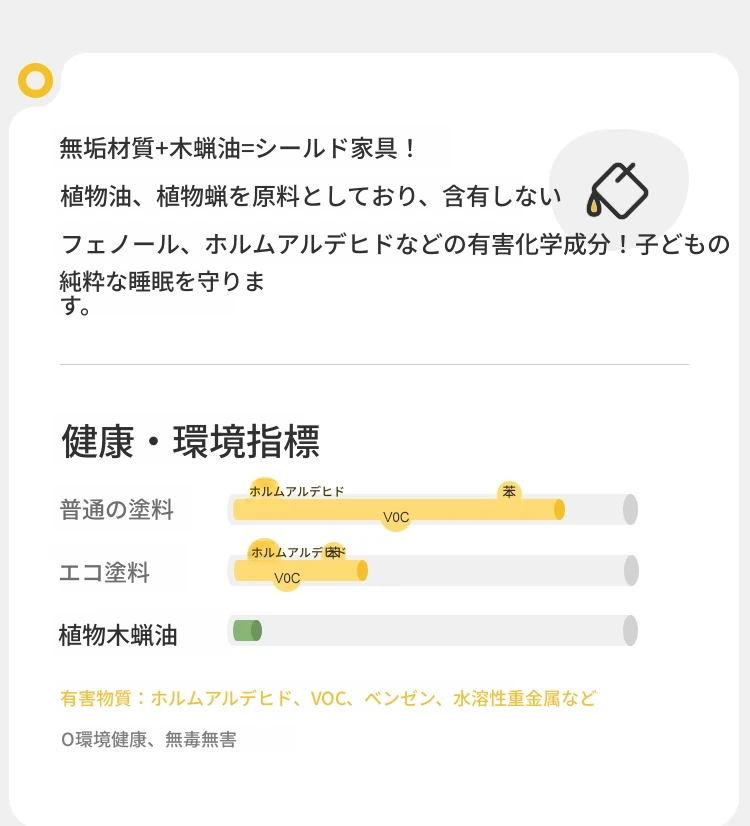Click the yellow 有害物質 description text
Image resolution: width=750 pixels, height=826 pixels.
tap(328, 699)
